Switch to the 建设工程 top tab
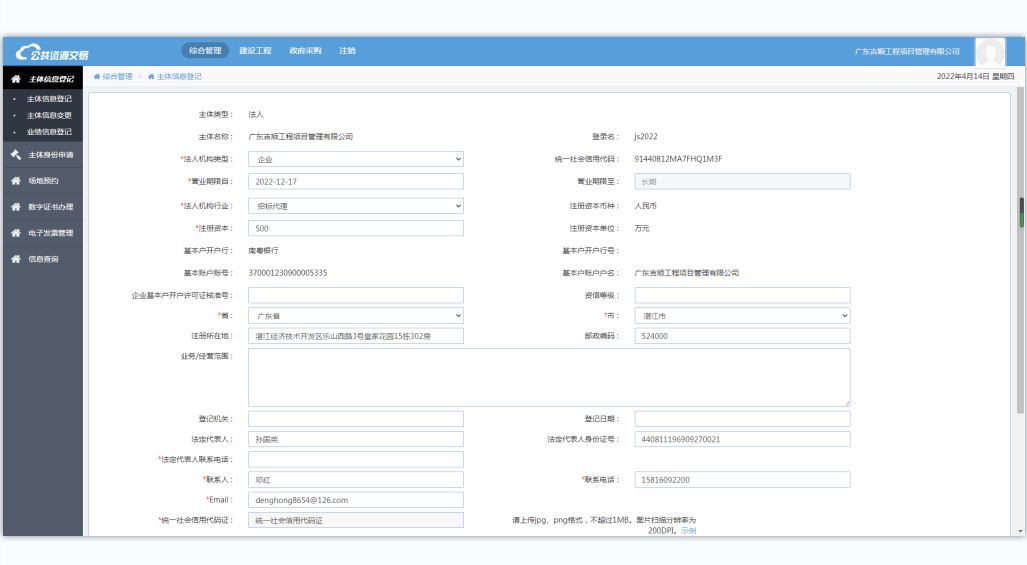1027x565 pixels. (x=255, y=50)
